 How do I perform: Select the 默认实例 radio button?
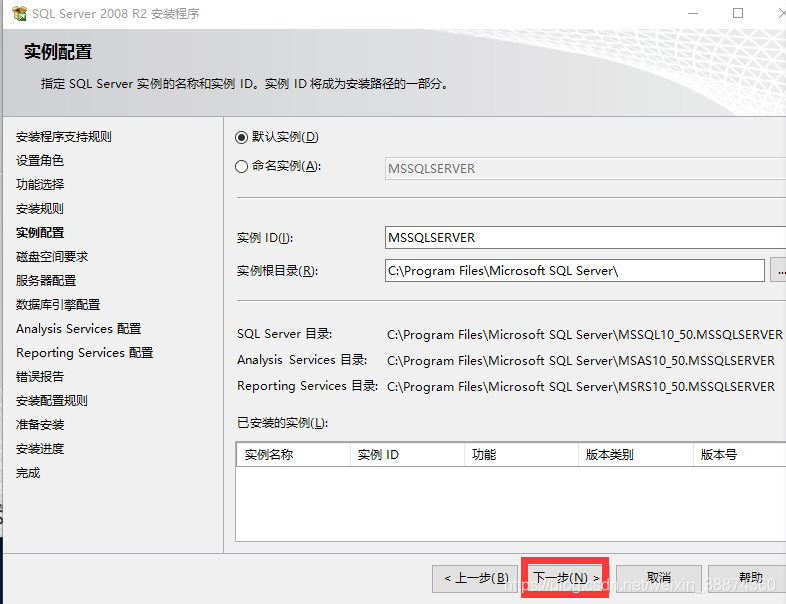pyautogui.click(x=241, y=137)
